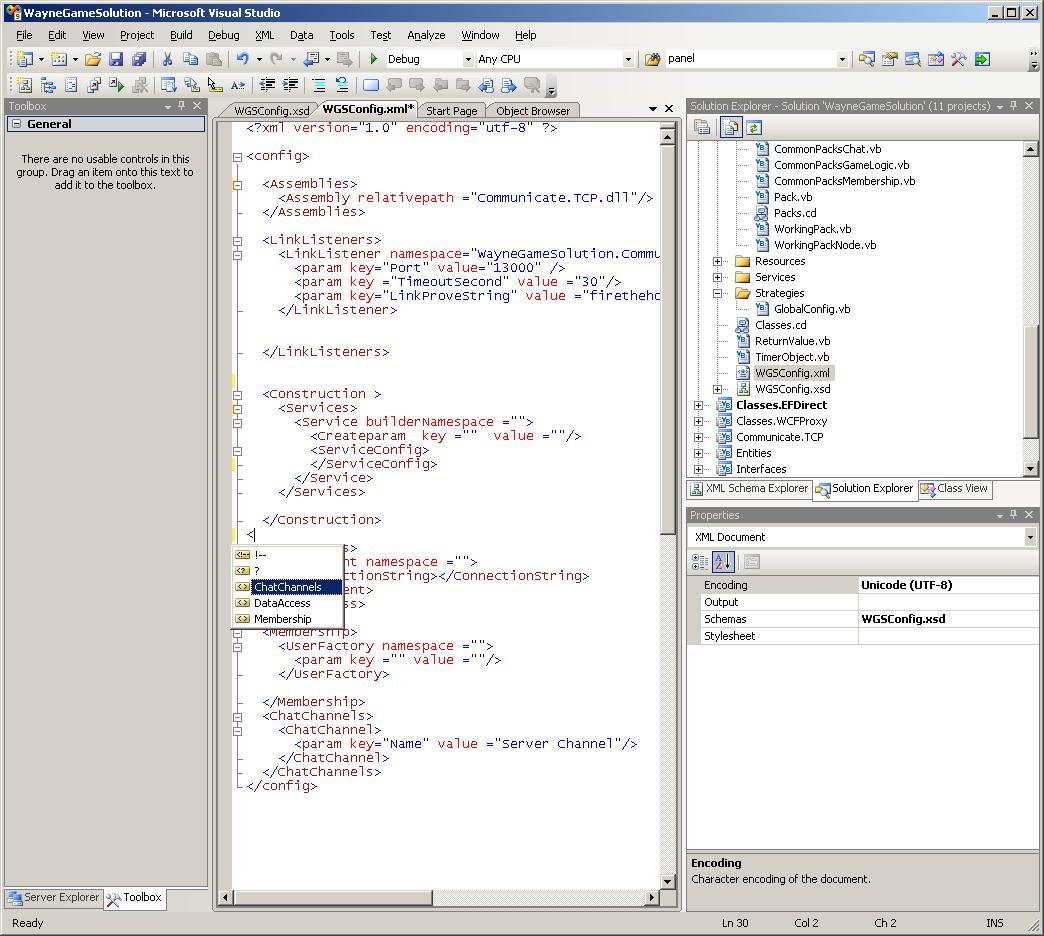The height and width of the screenshot is (936, 1044).
Task: Click the Increase Indent toolbar icon
Action: pos(290,85)
